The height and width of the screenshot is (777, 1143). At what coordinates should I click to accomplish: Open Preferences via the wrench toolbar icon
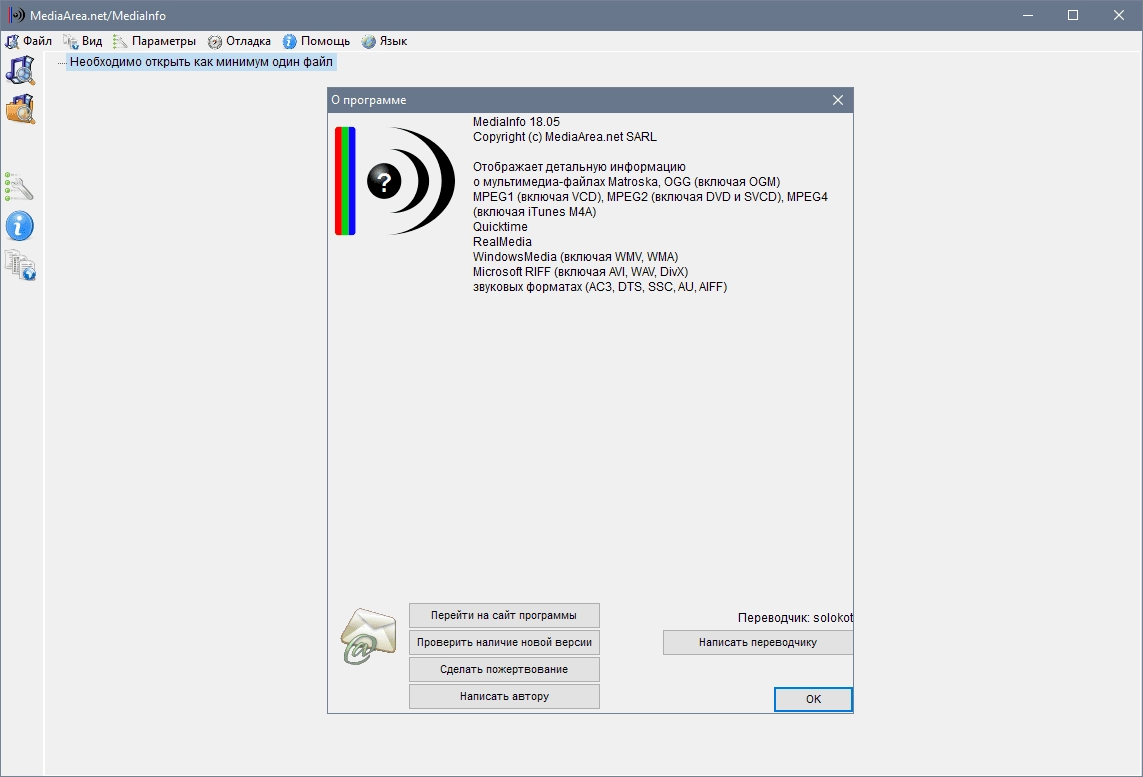20,187
